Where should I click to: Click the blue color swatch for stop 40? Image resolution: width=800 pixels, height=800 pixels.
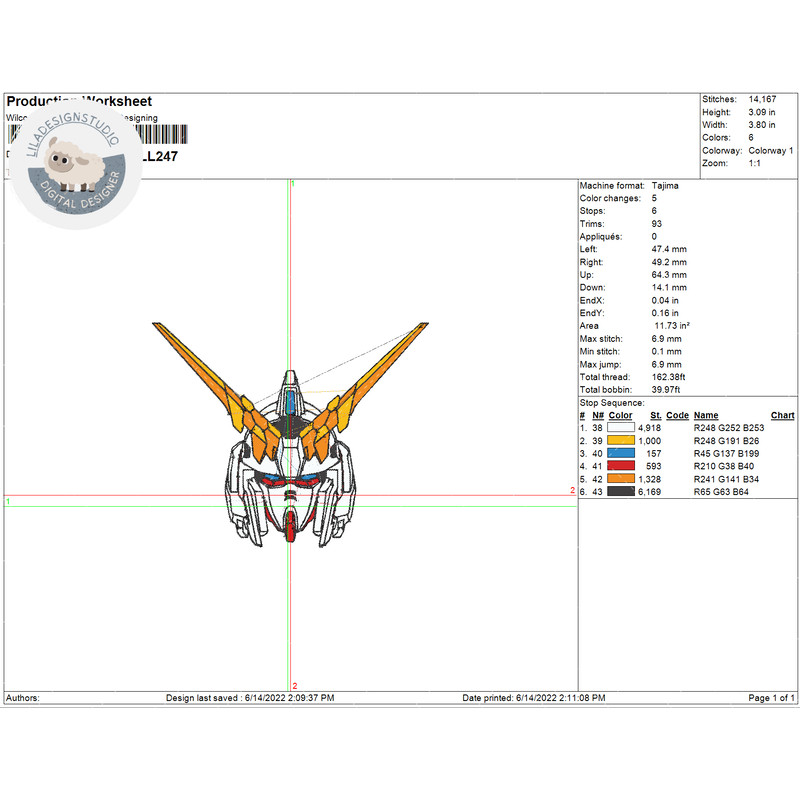pos(622,451)
